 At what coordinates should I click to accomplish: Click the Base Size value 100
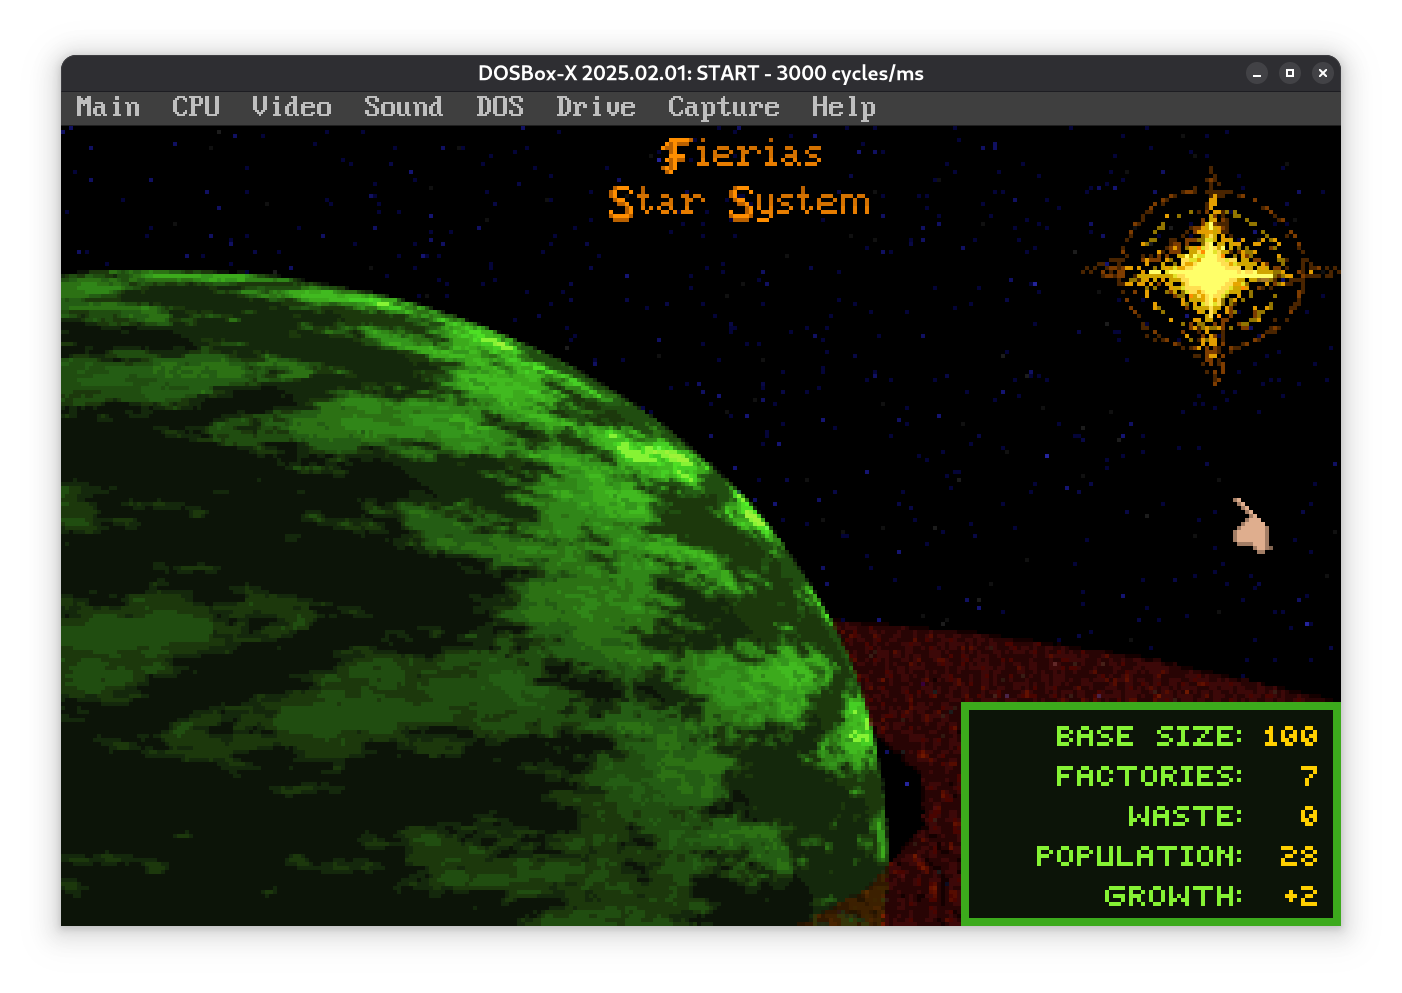[x=1289, y=737]
